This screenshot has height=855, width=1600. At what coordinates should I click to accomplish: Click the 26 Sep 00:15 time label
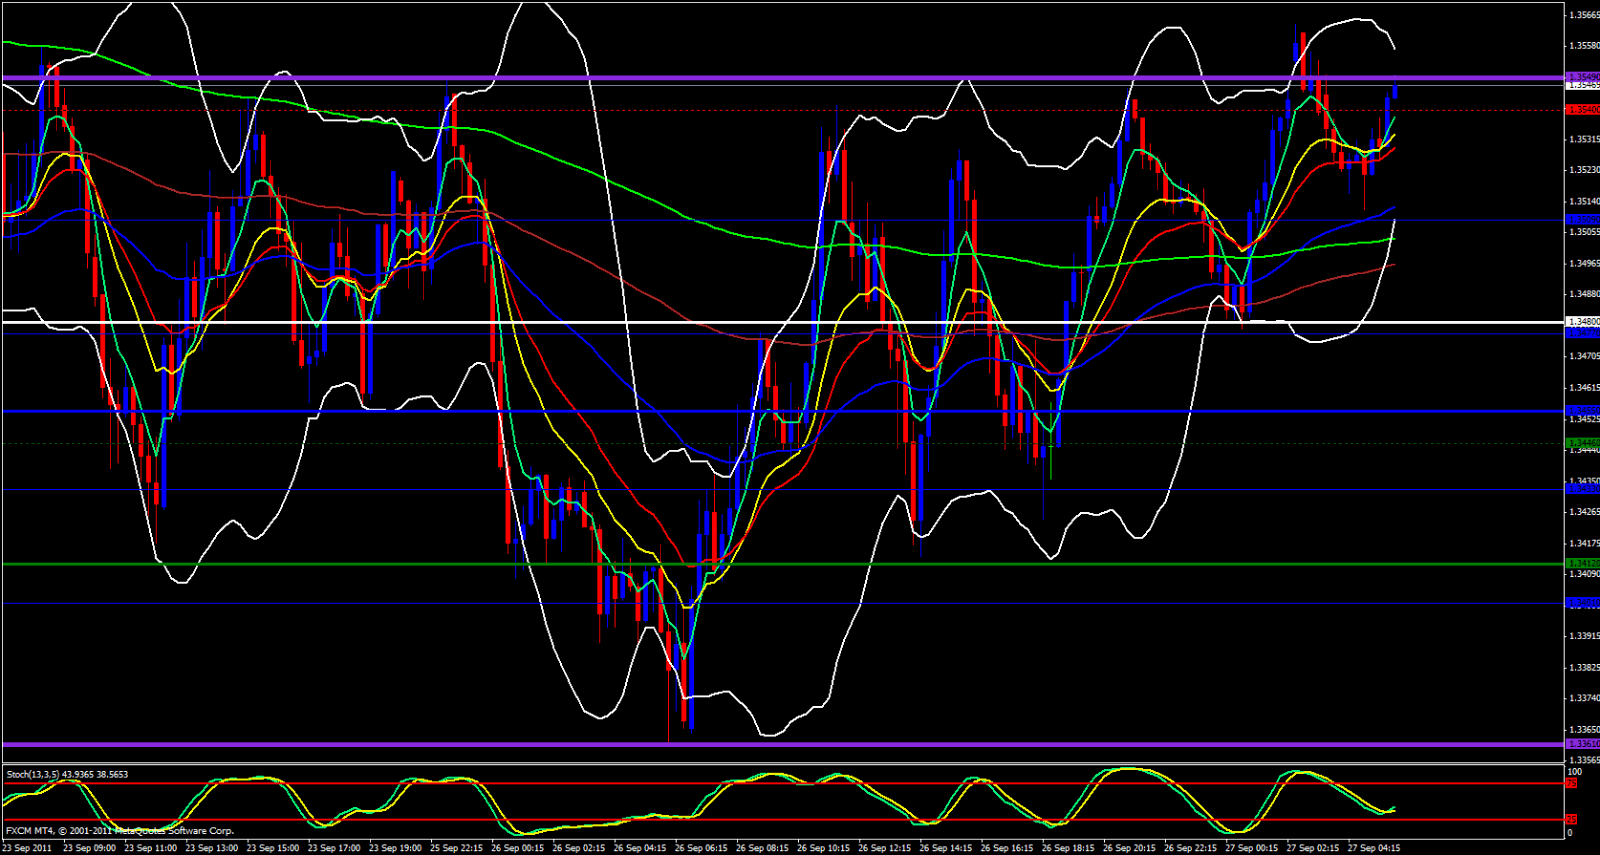pos(519,848)
